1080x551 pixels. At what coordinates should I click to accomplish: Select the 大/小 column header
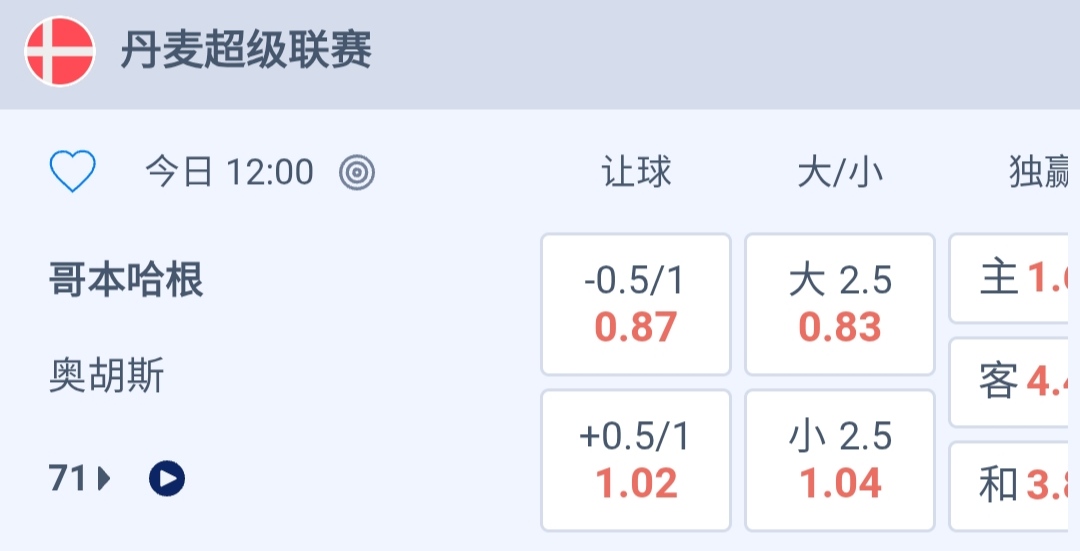click(x=840, y=173)
